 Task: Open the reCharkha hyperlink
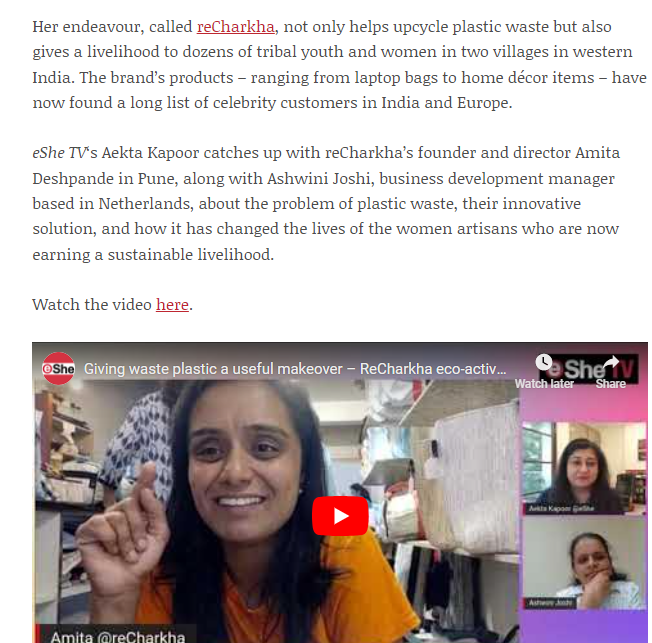click(x=236, y=27)
